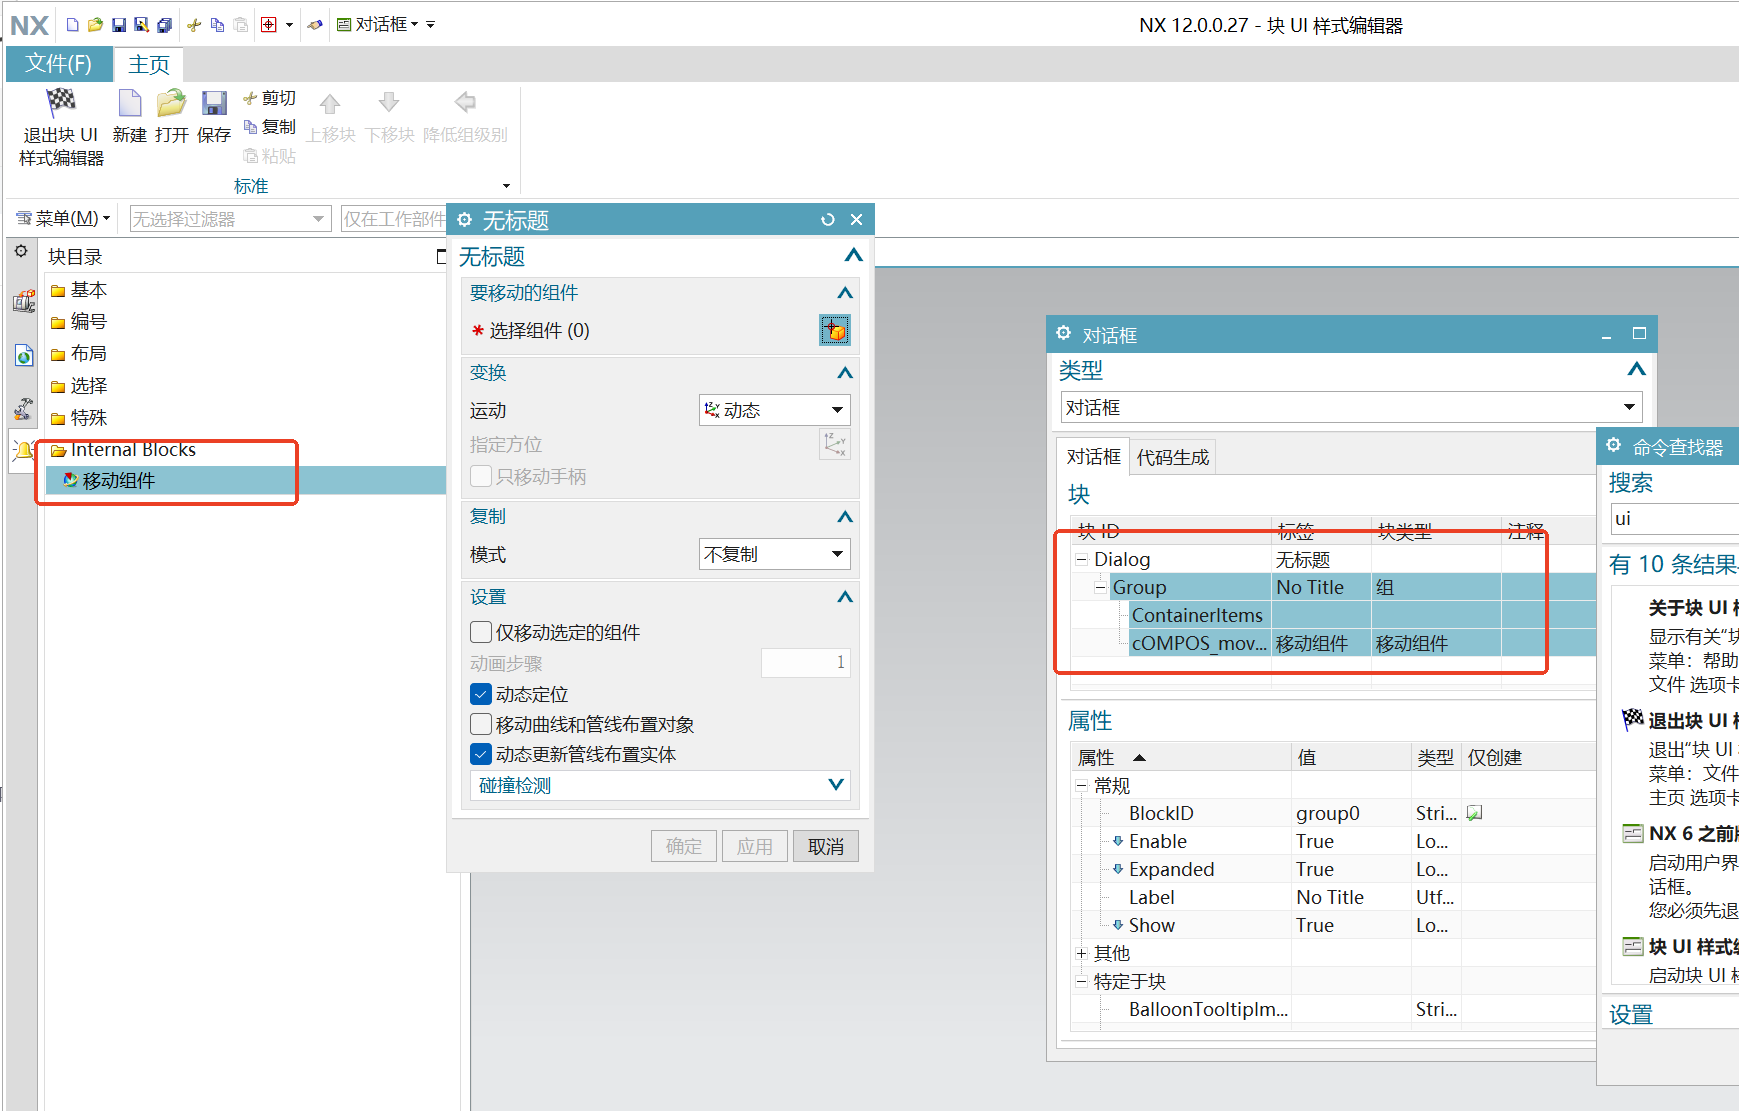
Task: Switch to the 代码生成 tab
Action: (x=1172, y=456)
